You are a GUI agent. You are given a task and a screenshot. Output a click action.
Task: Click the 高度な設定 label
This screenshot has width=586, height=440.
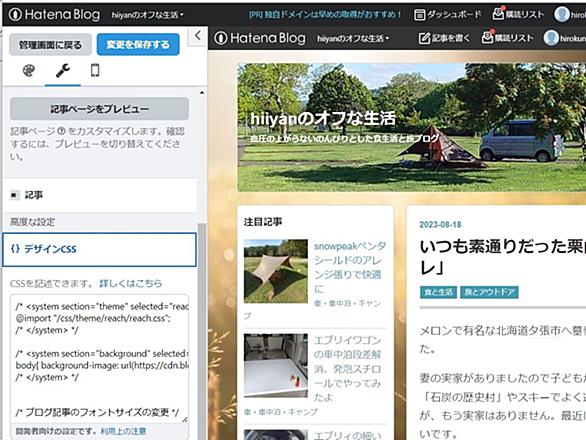pyautogui.click(x=32, y=222)
